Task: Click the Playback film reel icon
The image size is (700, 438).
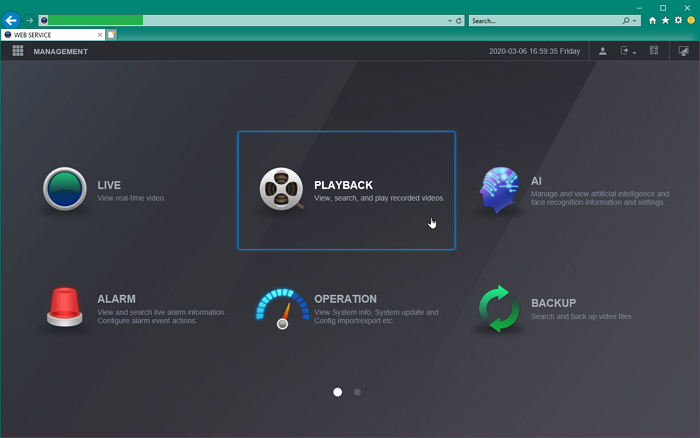Action: 281,190
